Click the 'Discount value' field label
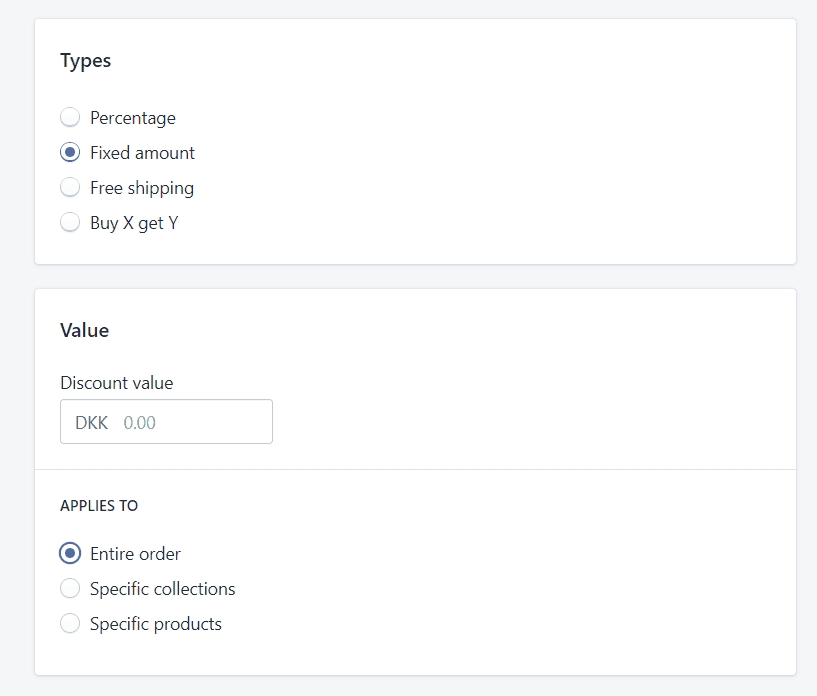 coord(117,383)
